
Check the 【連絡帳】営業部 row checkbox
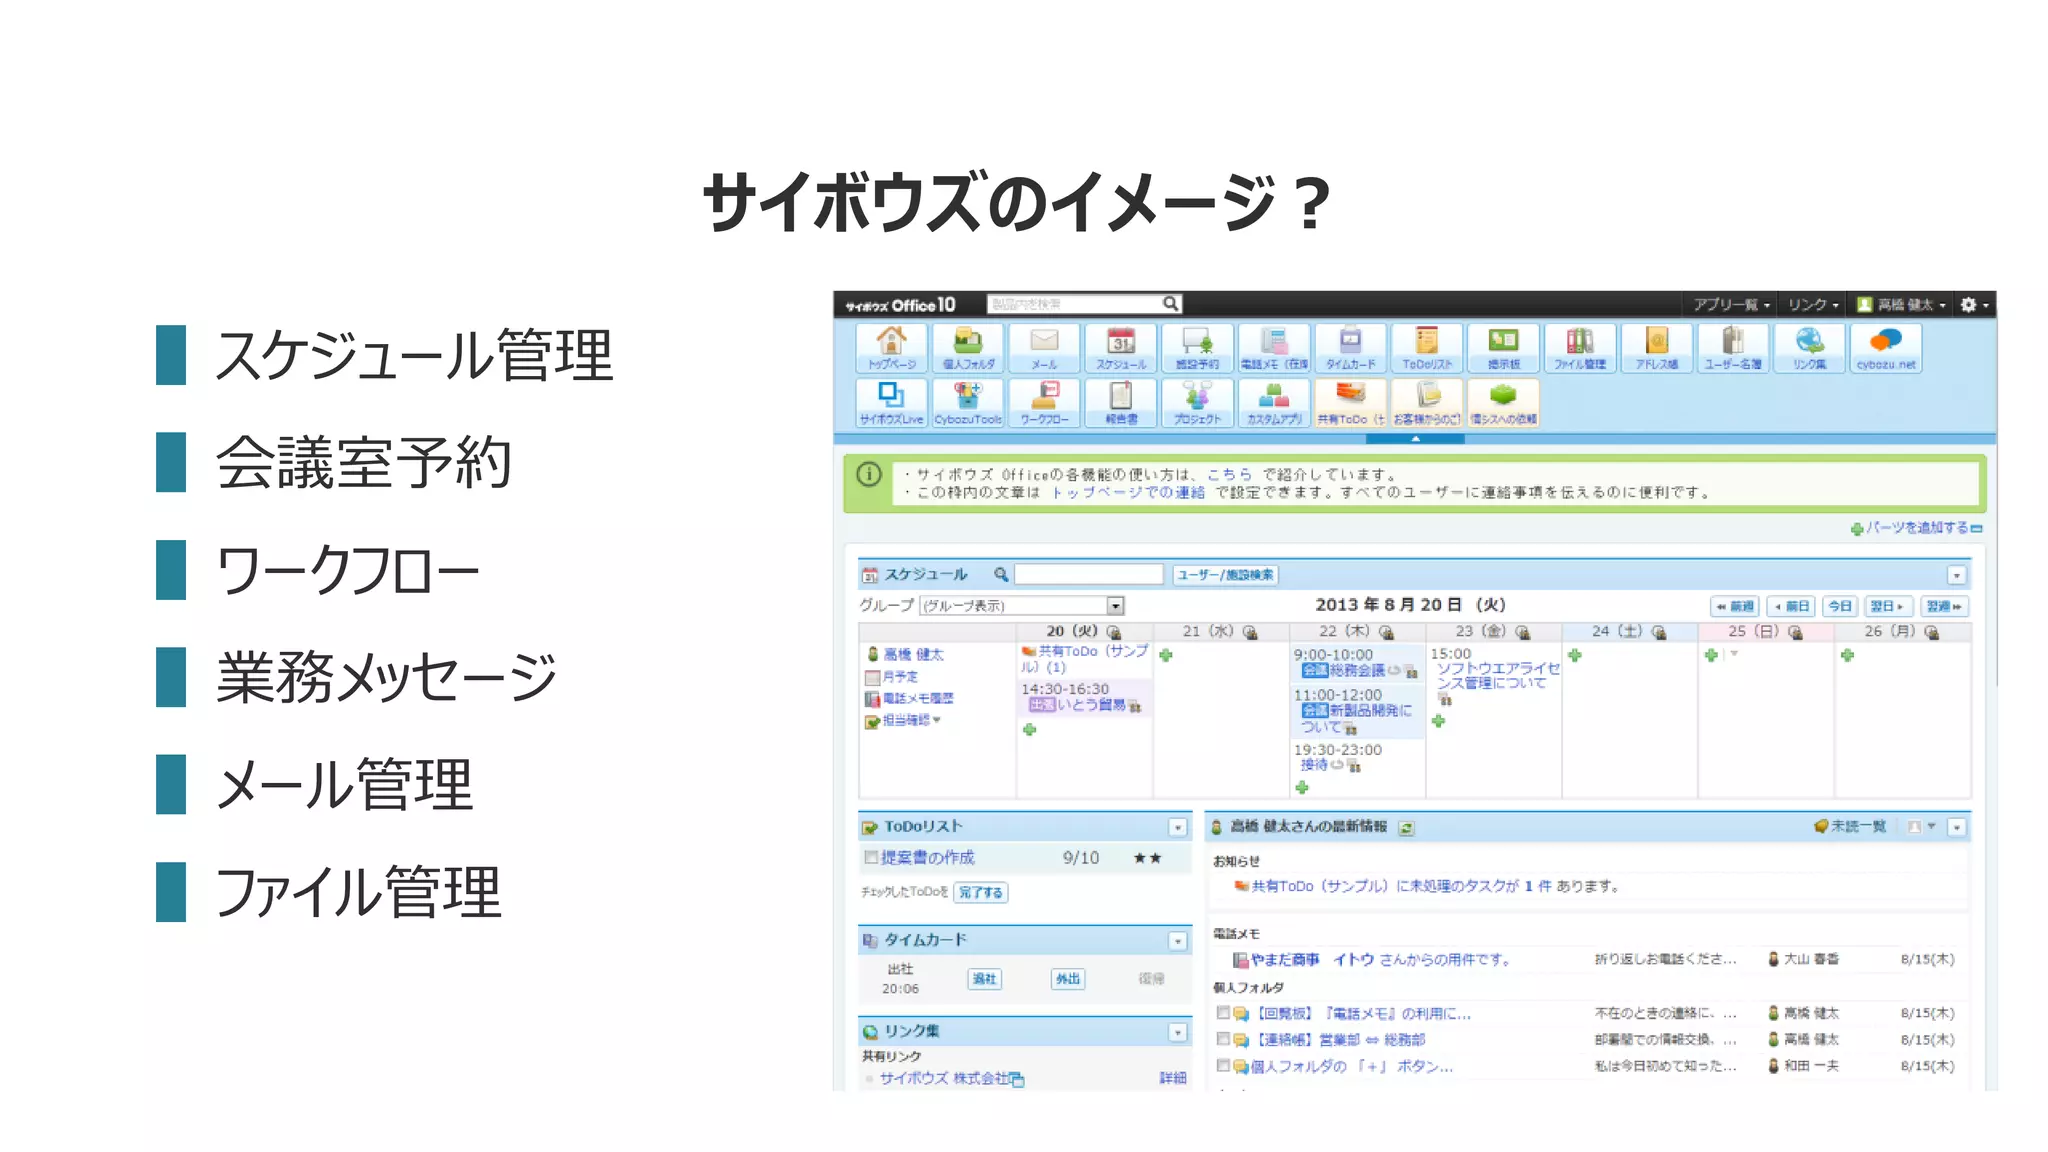tap(1223, 1039)
